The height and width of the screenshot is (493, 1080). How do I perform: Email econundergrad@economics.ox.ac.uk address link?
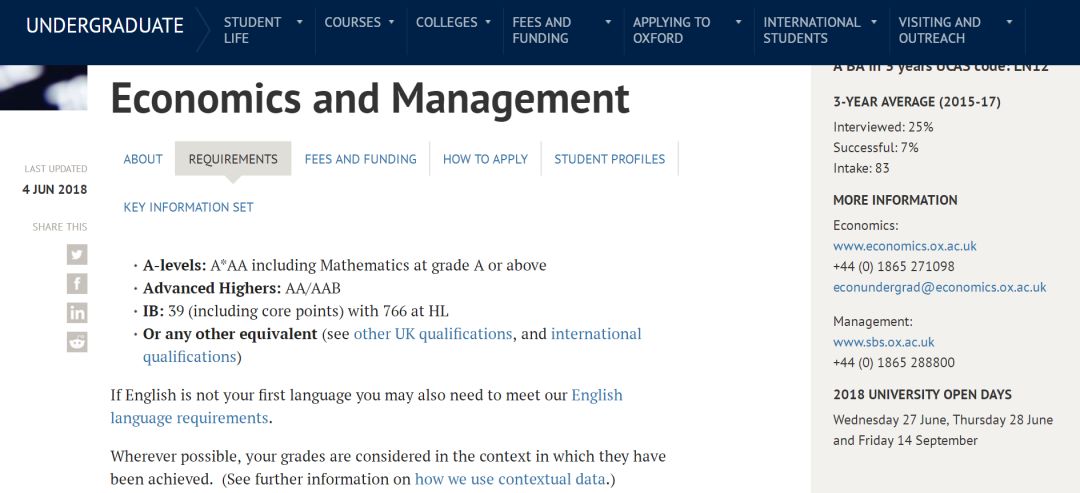click(939, 287)
